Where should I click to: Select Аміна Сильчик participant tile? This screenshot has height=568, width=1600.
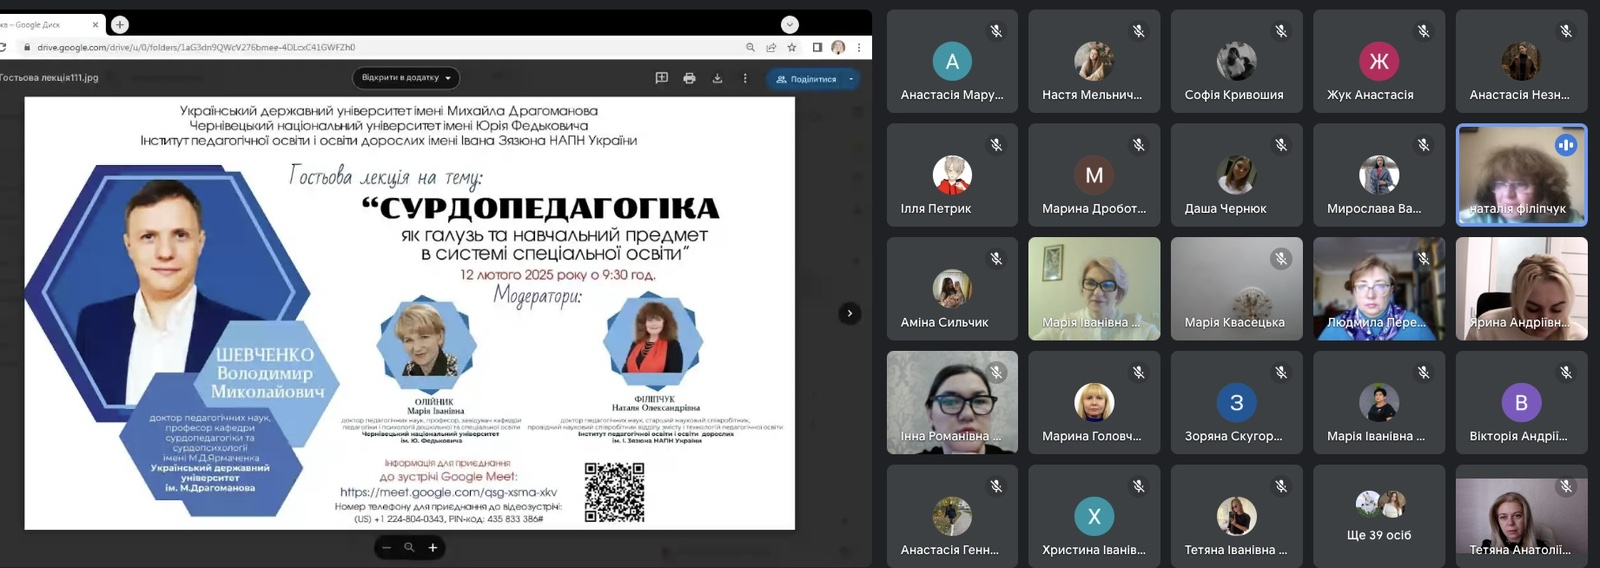(952, 289)
